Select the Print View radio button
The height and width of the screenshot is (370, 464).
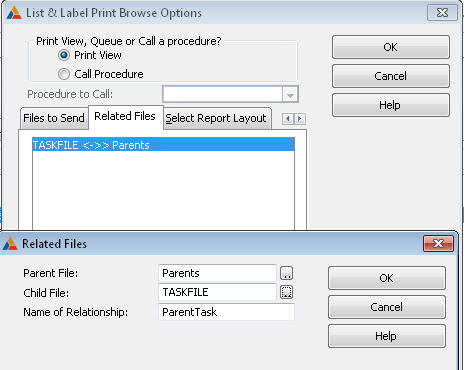tap(64, 55)
